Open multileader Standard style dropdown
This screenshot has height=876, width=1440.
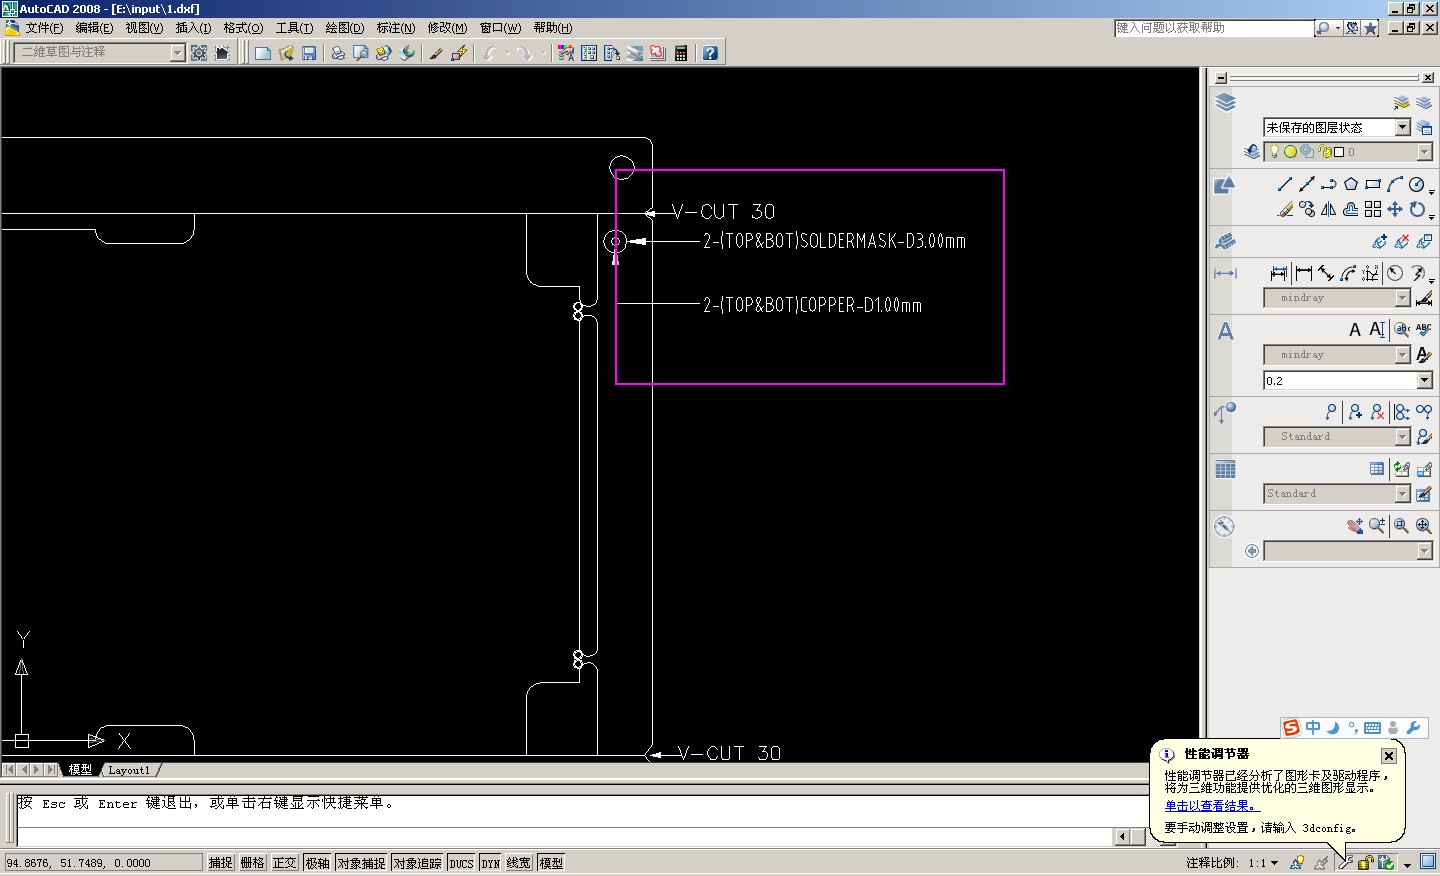tap(1402, 437)
